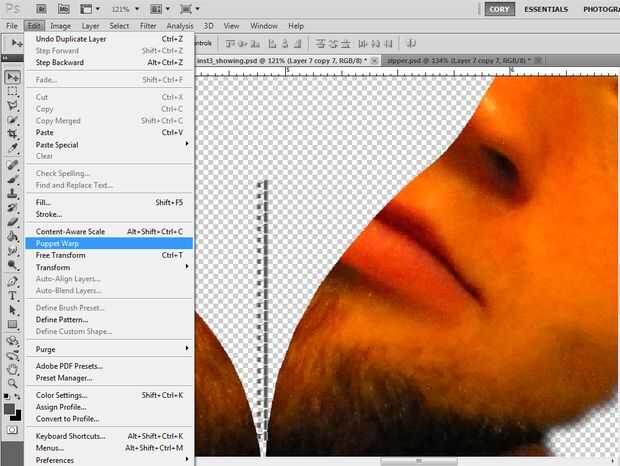
Task: Select the Path Selection tool
Action: point(12,310)
